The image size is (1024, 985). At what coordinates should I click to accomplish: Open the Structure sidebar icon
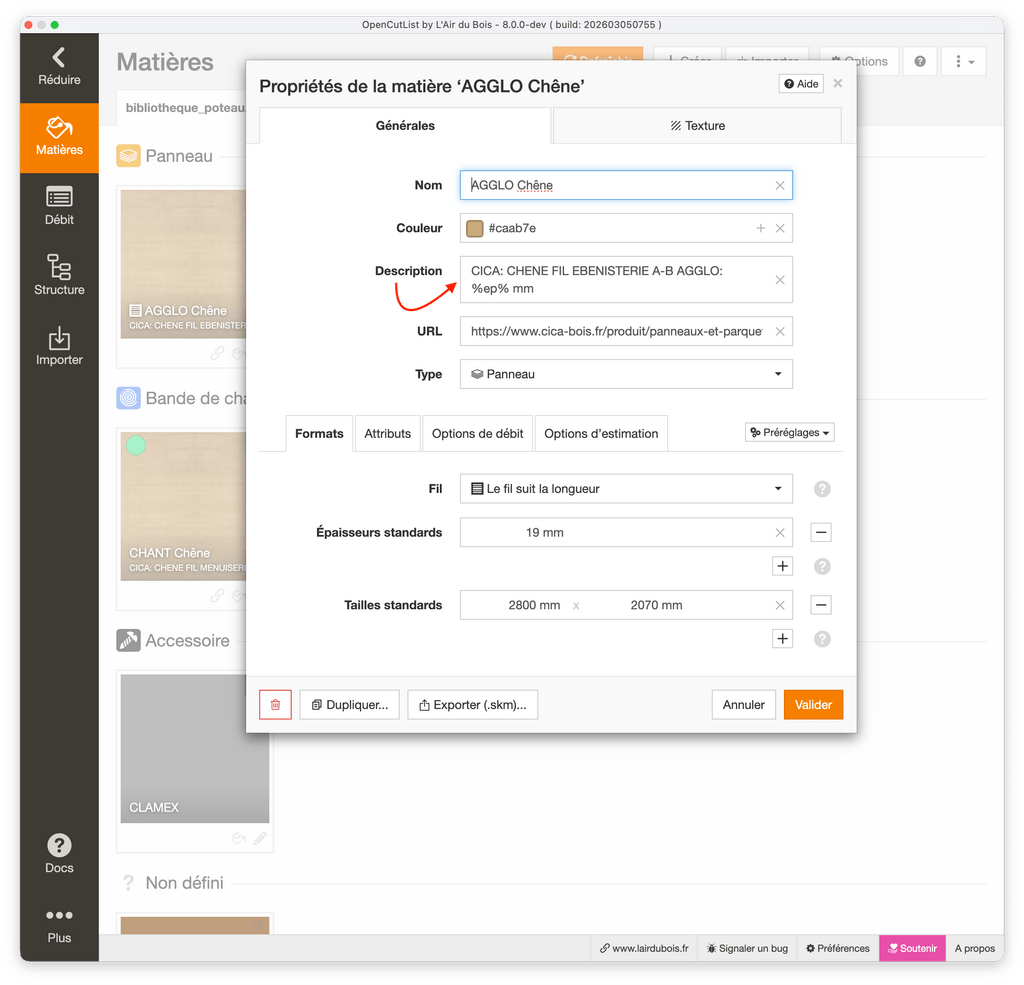click(59, 275)
